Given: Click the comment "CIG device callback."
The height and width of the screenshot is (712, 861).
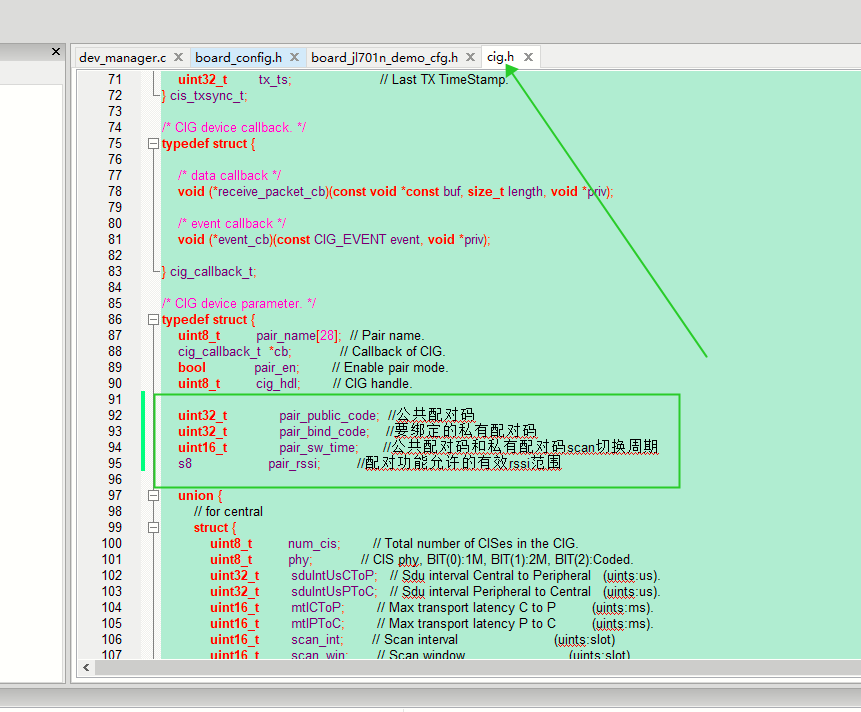Looking at the screenshot, I should (x=233, y=128).
